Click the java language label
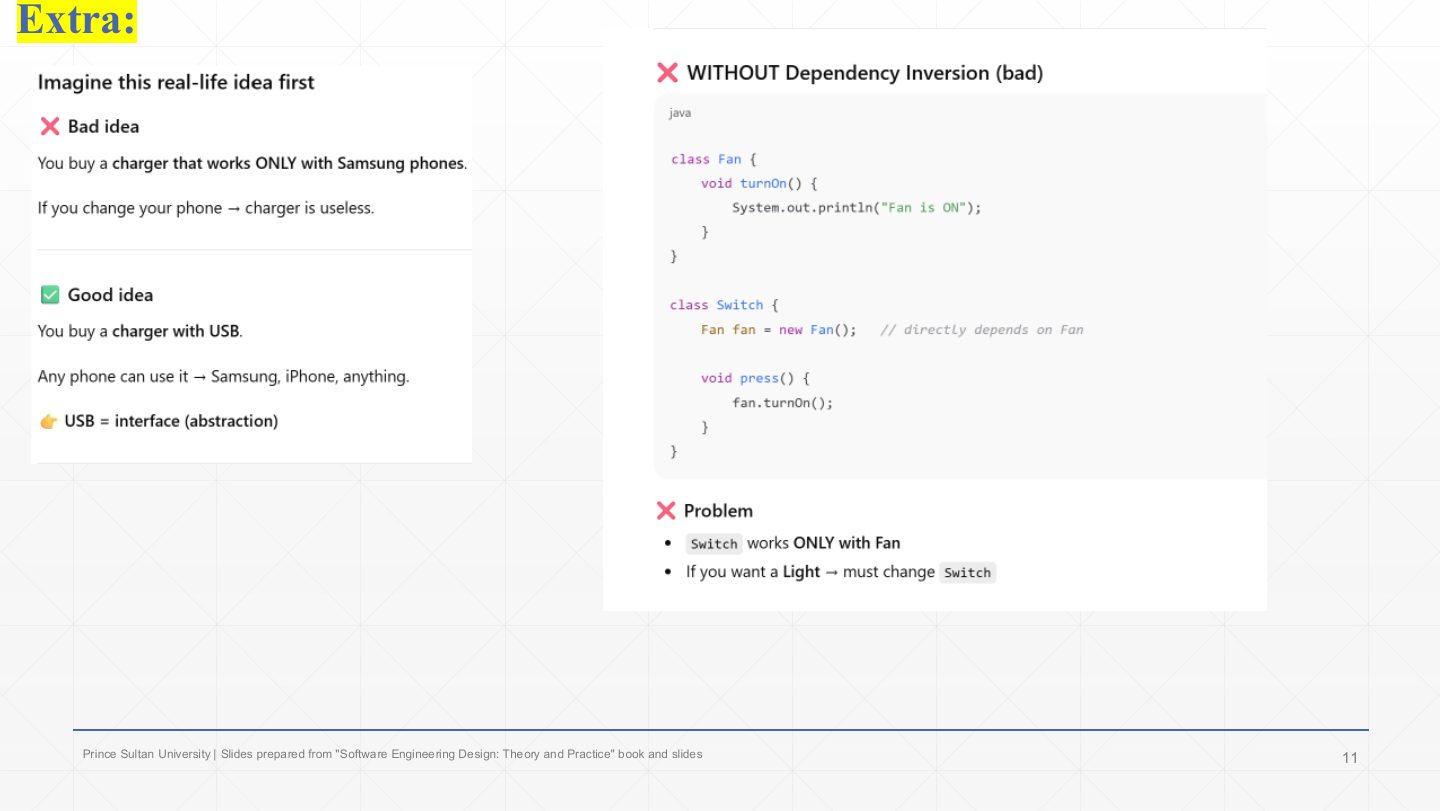 click(680, 113)
